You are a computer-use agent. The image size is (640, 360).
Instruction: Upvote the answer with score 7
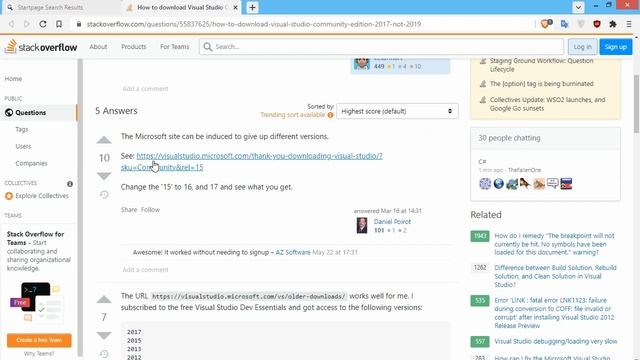point(104,300)
